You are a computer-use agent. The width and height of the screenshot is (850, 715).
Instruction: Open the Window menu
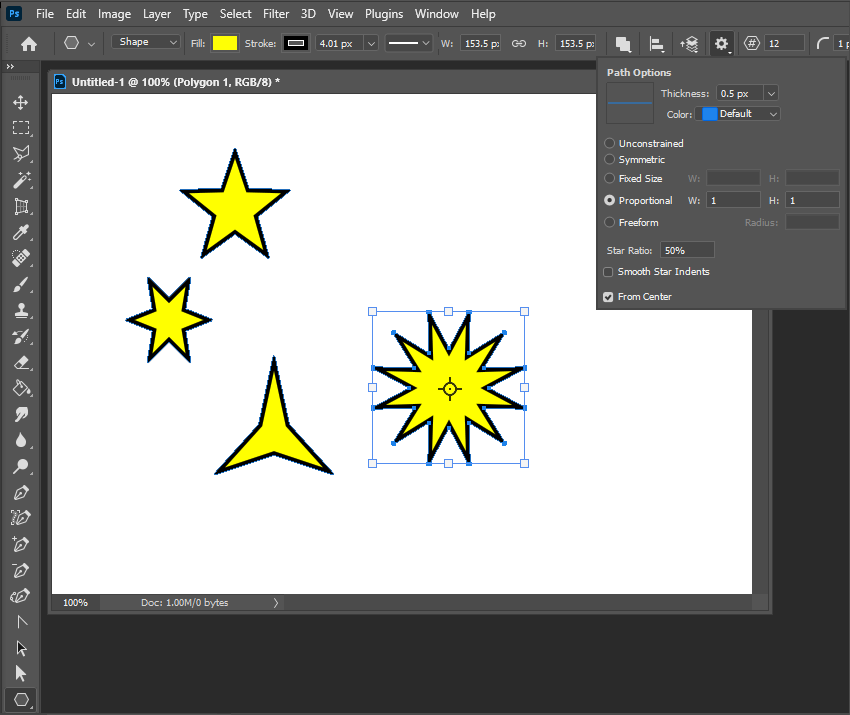[x=436, y=13]
